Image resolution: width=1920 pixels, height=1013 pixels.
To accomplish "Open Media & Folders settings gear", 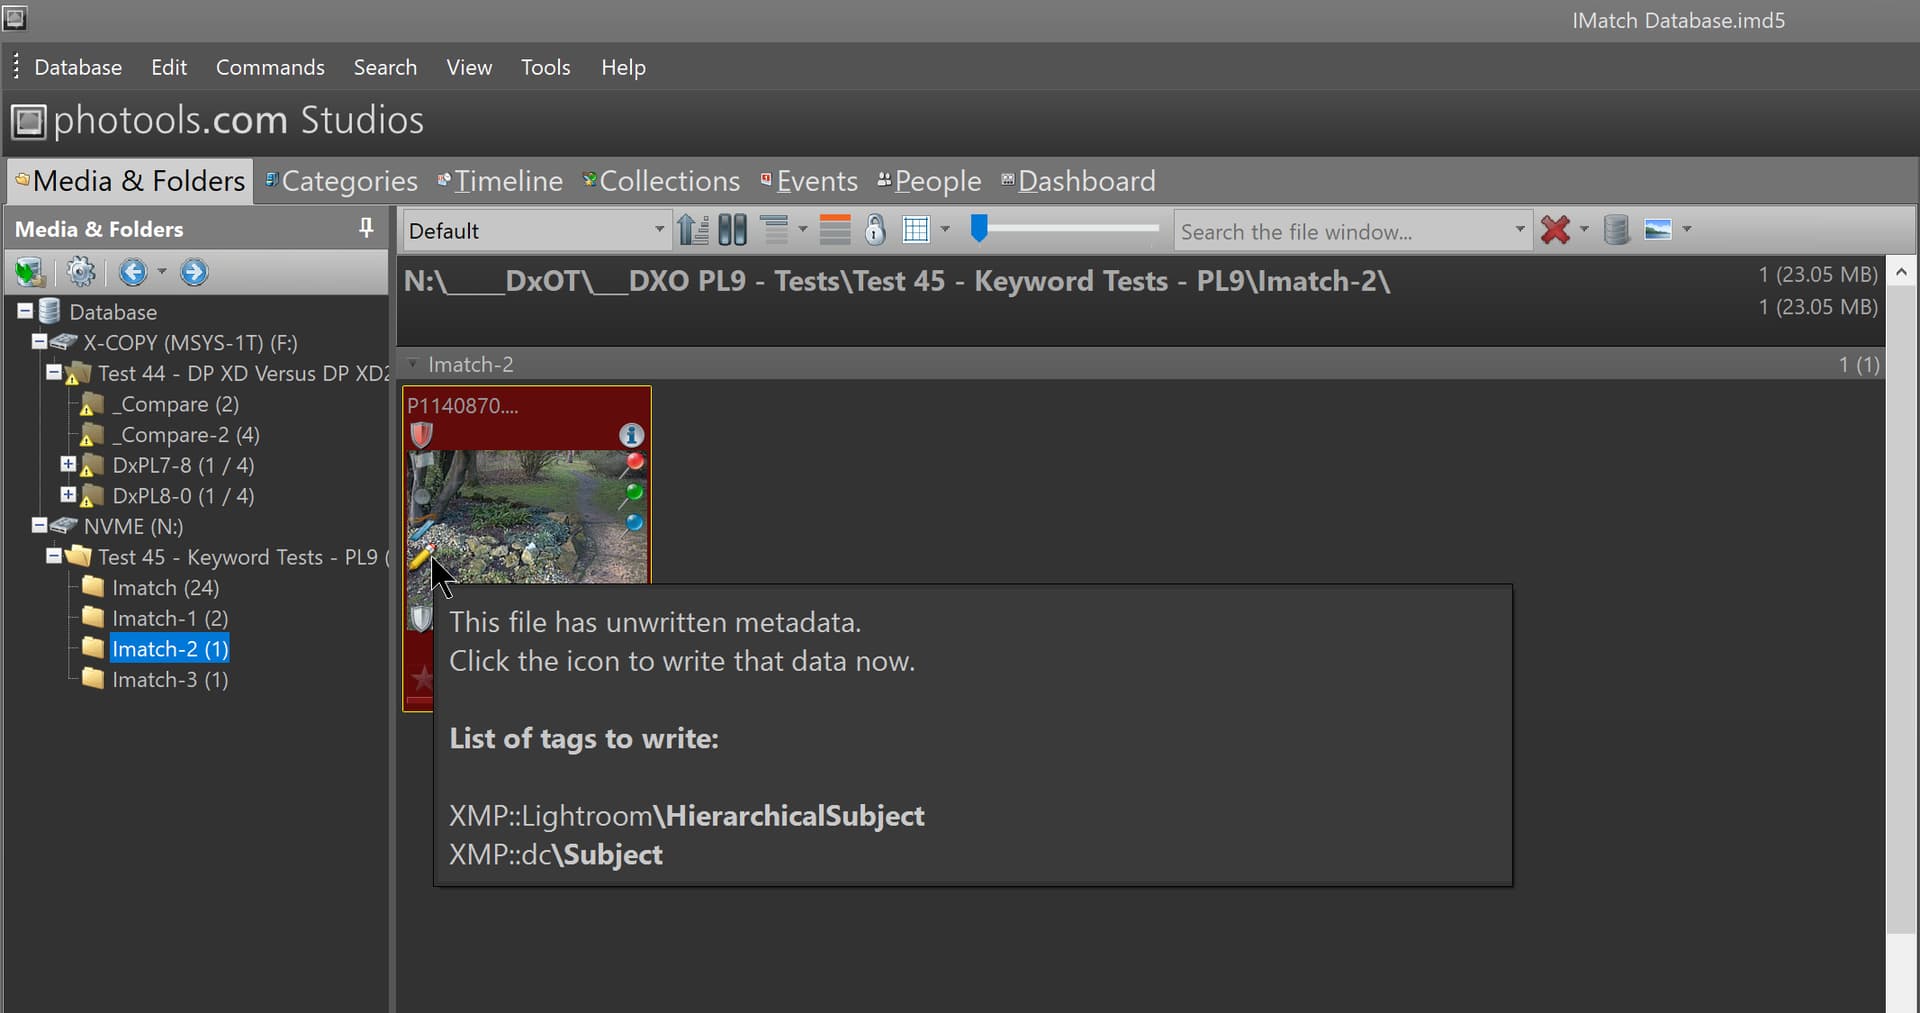I will (81, 272).
